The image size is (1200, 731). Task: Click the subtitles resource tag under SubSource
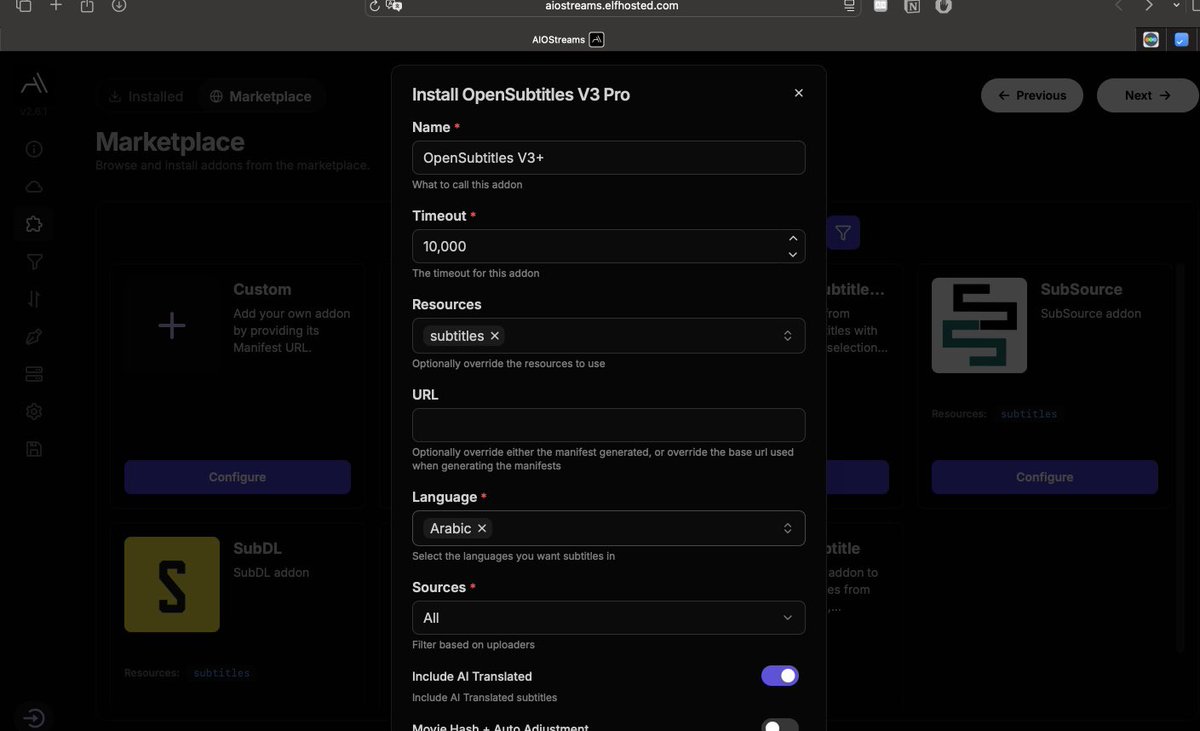tap(1029, 414)
